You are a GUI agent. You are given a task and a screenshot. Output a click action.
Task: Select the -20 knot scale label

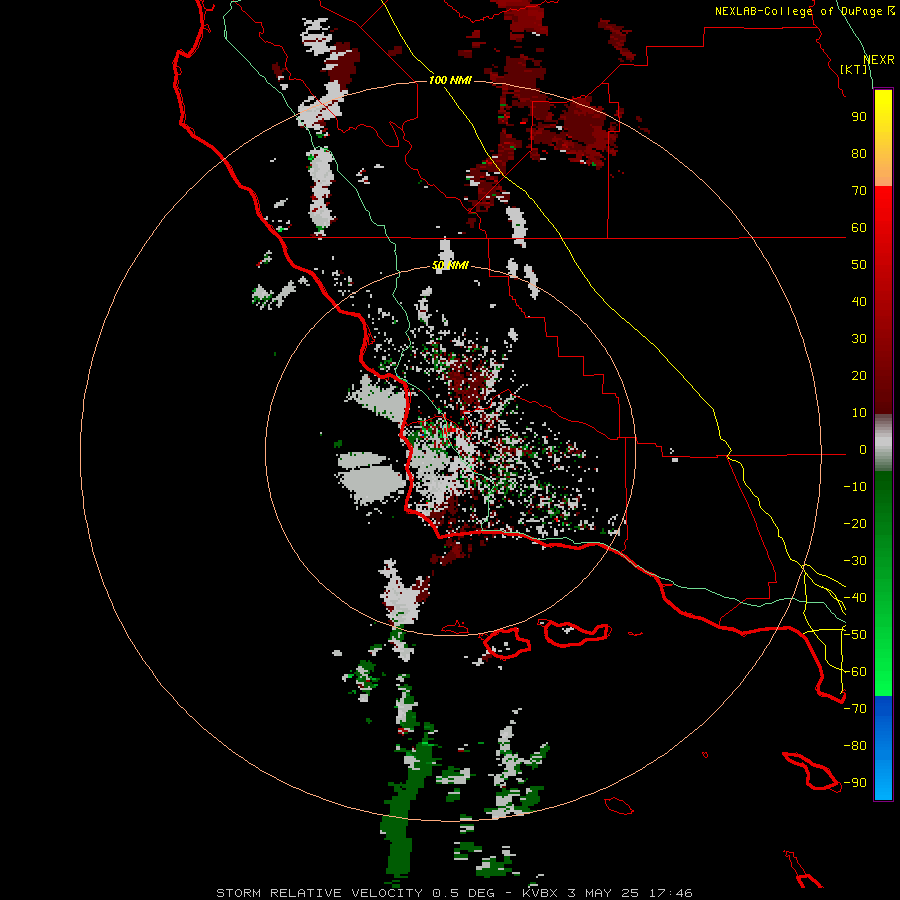855,524
